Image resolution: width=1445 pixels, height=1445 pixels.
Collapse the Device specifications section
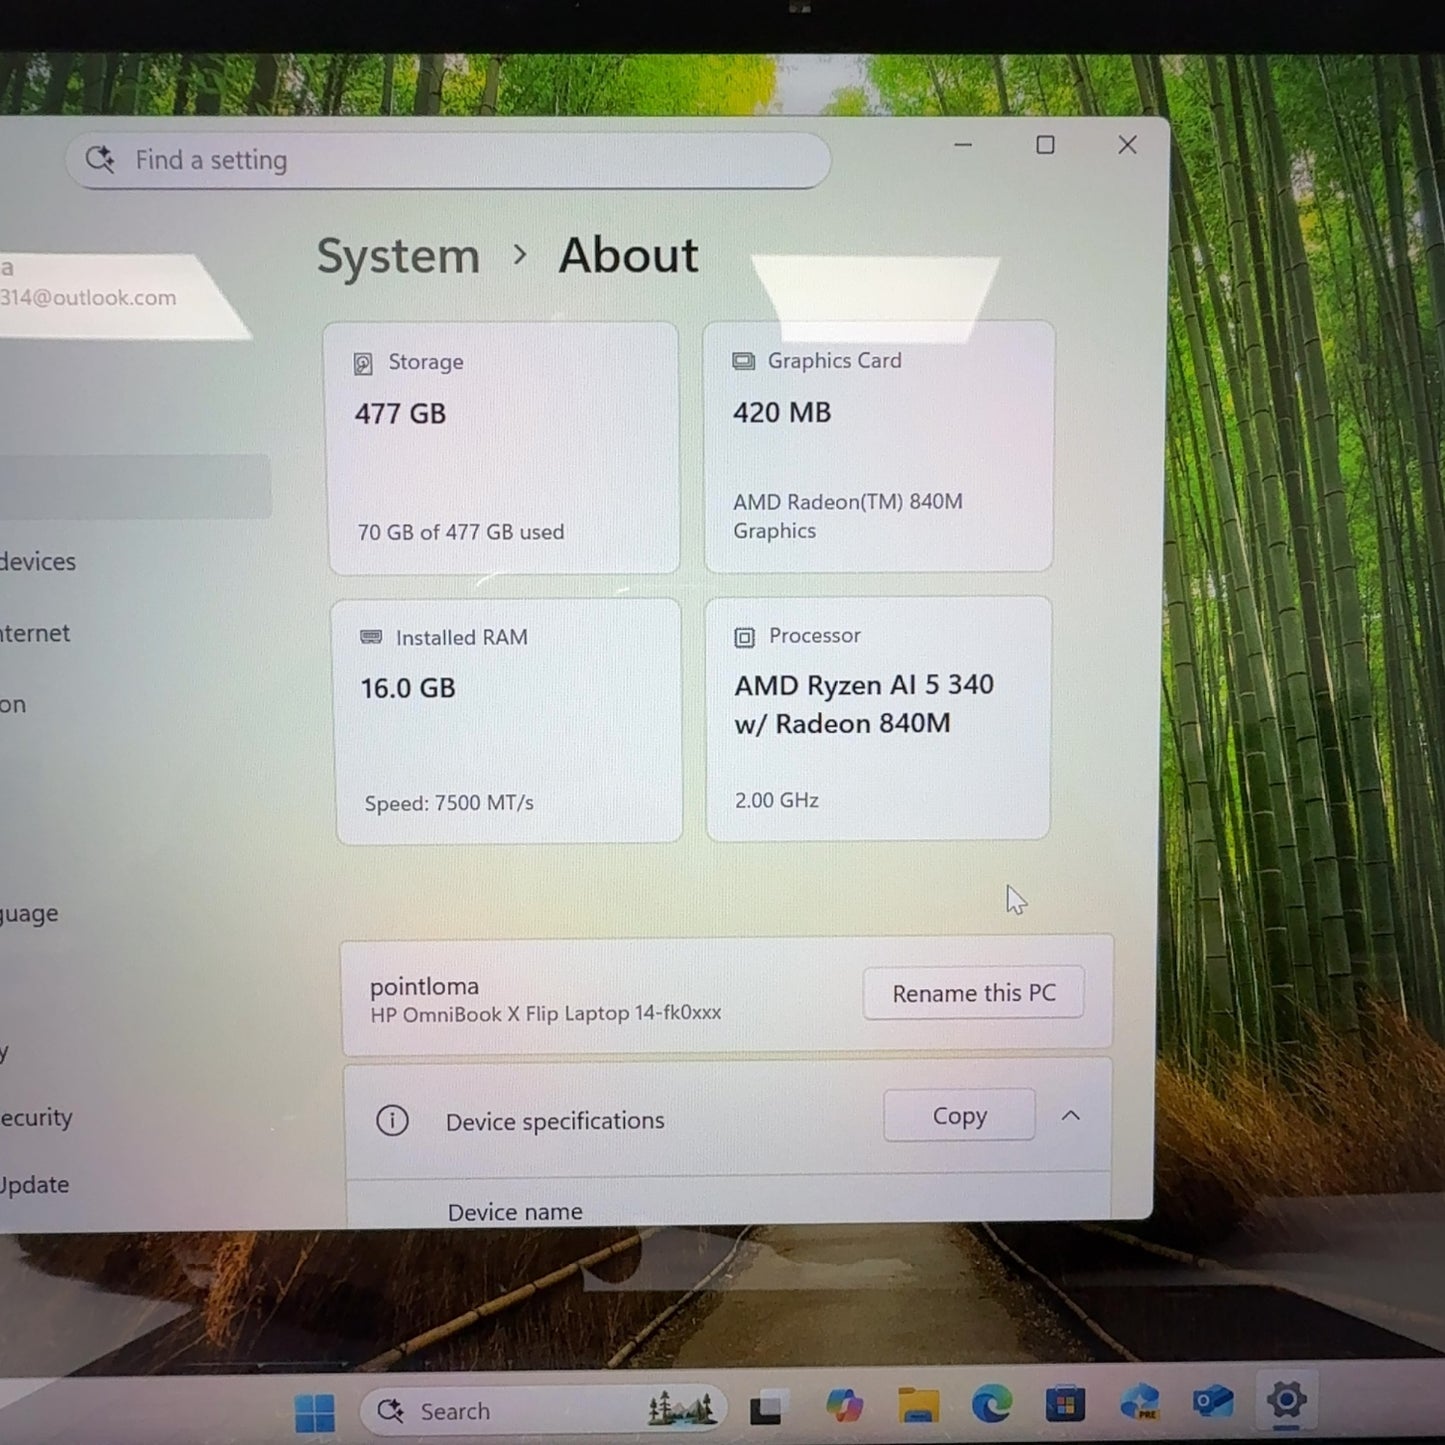point(1071,1115)
